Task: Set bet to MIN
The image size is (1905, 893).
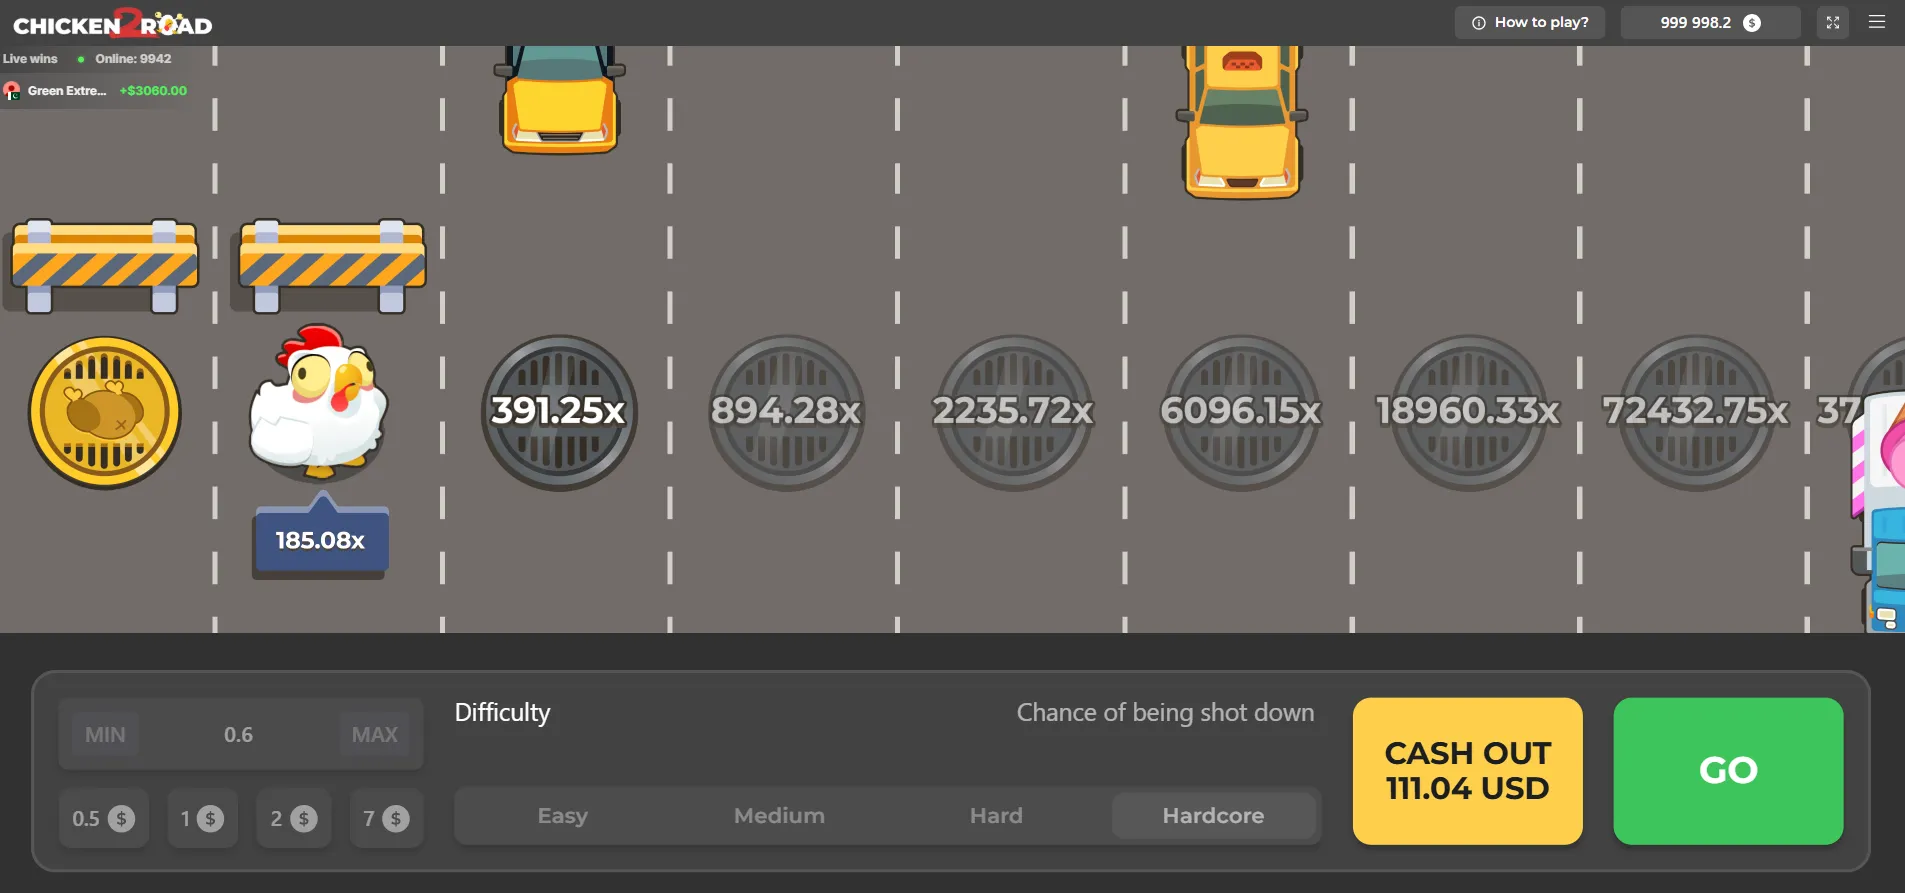Action: coord(105,735)
